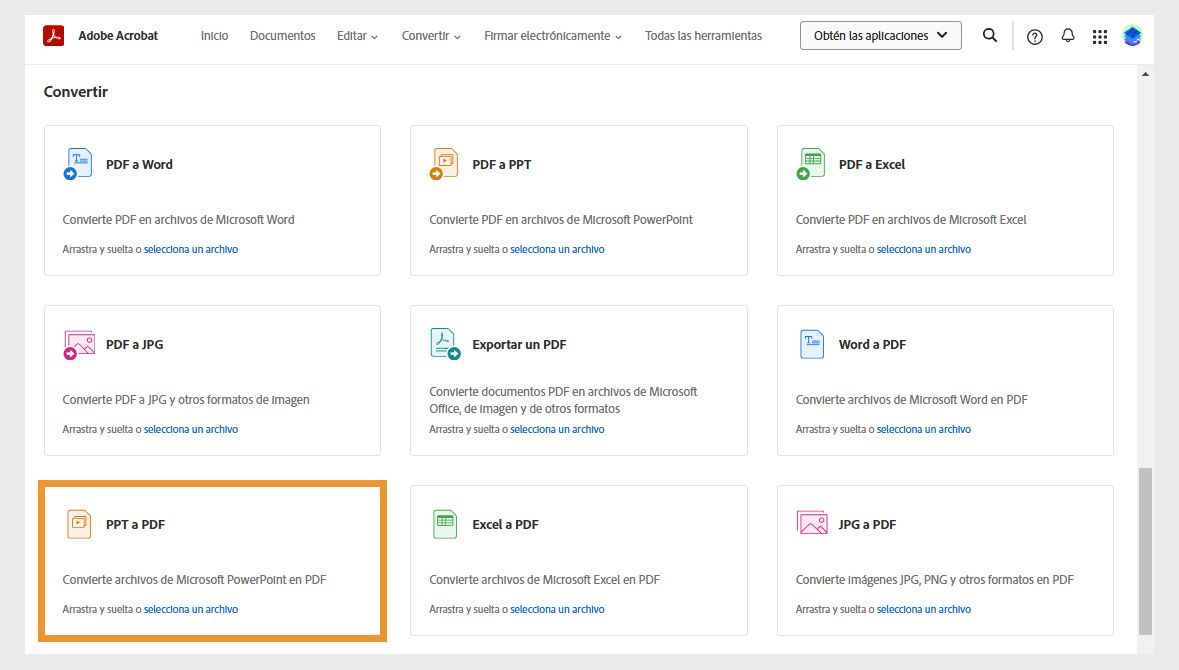Click the PDF a JPG image icon
The image size is (1179, 670).
pyautogui.click(x=78, y=344)
